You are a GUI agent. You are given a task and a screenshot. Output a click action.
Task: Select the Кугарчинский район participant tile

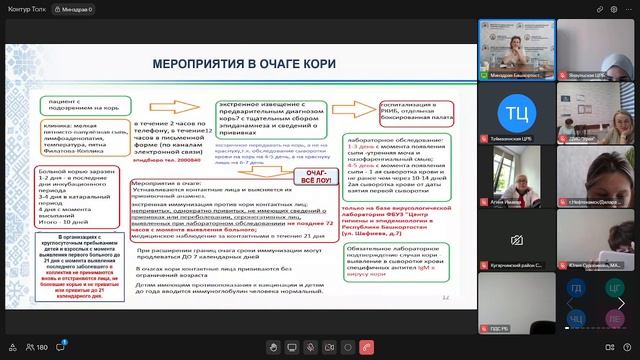pos(517,240)
